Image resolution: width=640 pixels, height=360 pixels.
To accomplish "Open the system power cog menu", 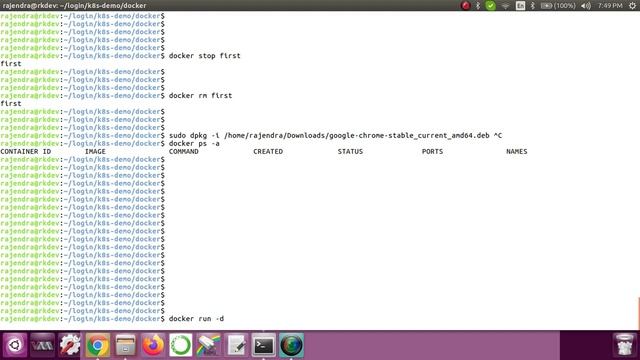I will (x=632, y=5).
